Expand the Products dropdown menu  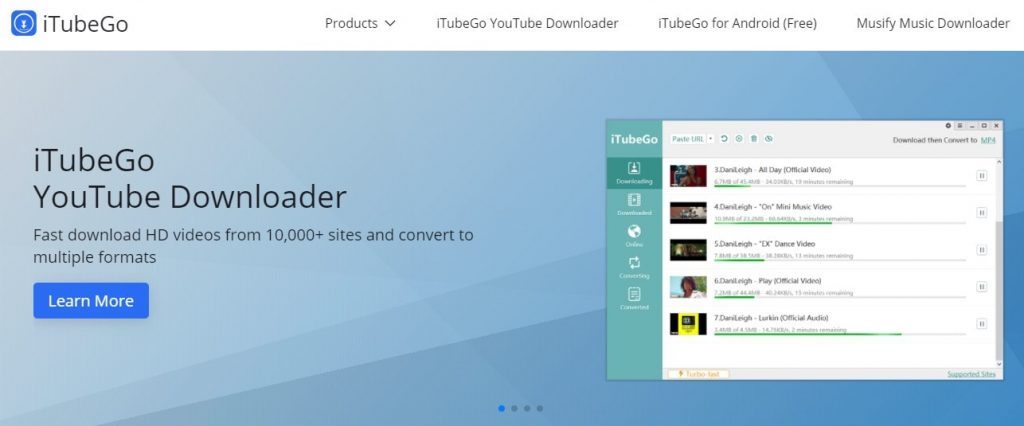coord(360,24)
